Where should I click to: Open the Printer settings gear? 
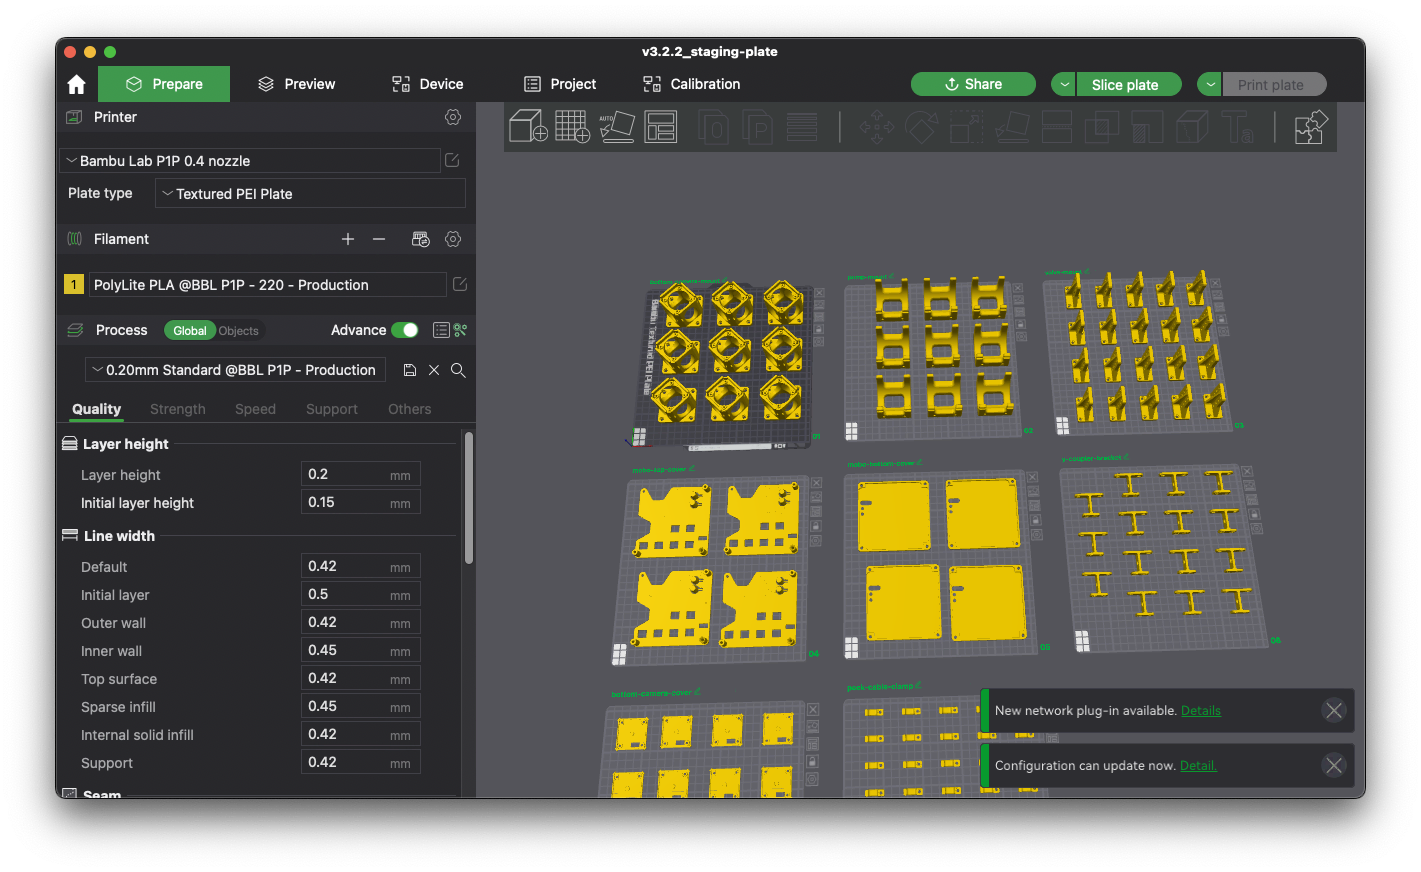pos(453,117)
